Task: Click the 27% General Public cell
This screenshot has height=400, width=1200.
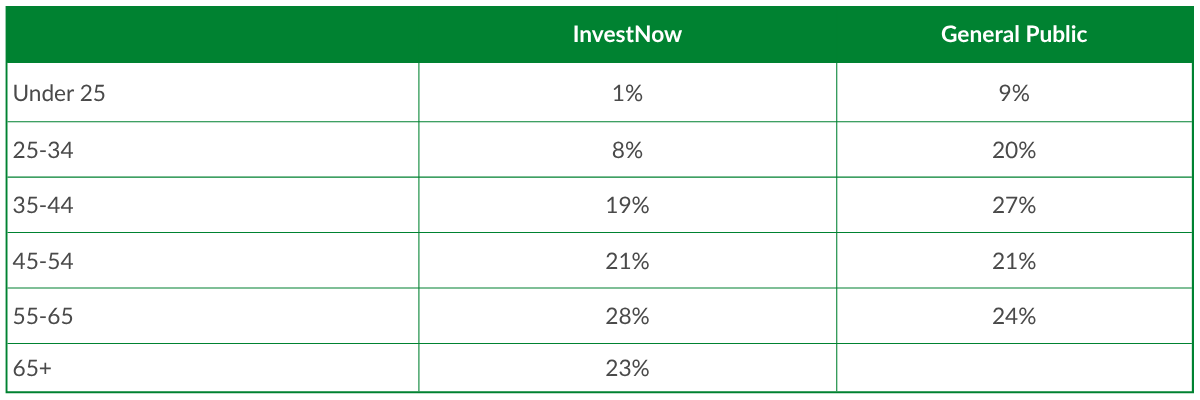Action: (1014, 206)
